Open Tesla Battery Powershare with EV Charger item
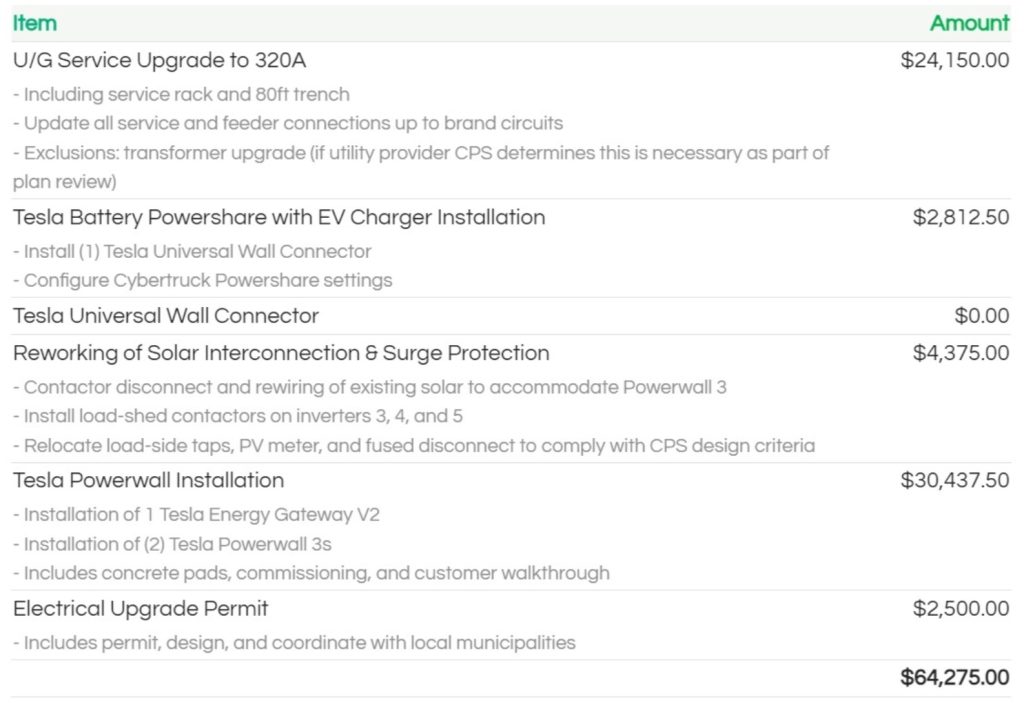Image resolution: width=1024 pixels, height=703 pixels. tap(279, 217)
